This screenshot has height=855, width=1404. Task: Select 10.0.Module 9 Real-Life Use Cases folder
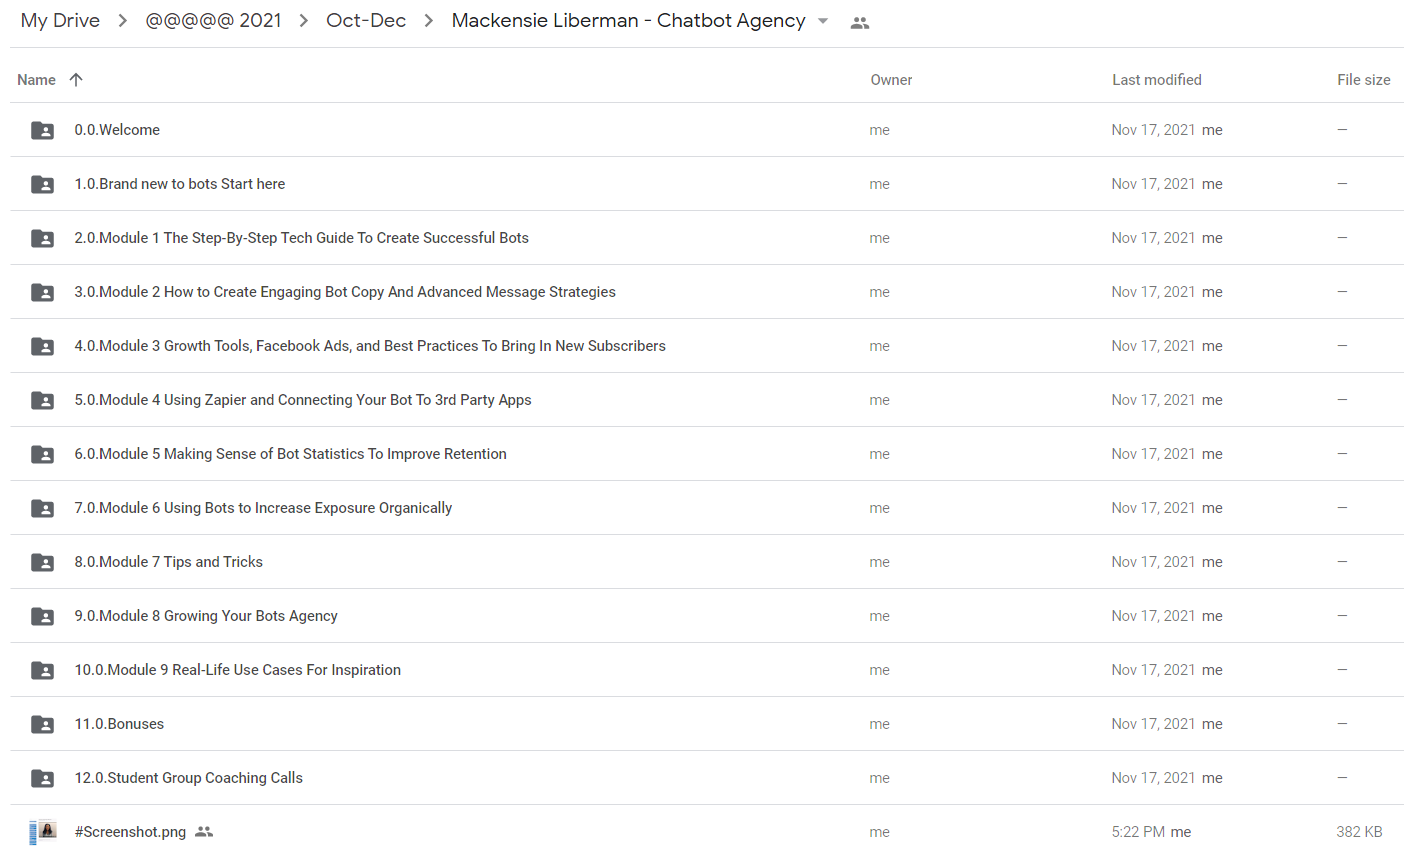(237, 670)
